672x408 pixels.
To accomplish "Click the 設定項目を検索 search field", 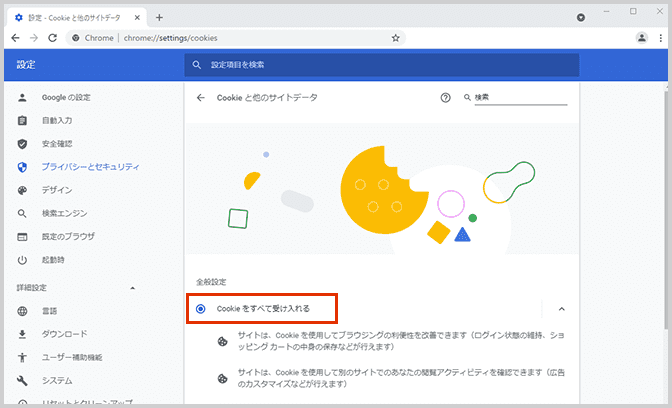I will [x=382, y=64].
